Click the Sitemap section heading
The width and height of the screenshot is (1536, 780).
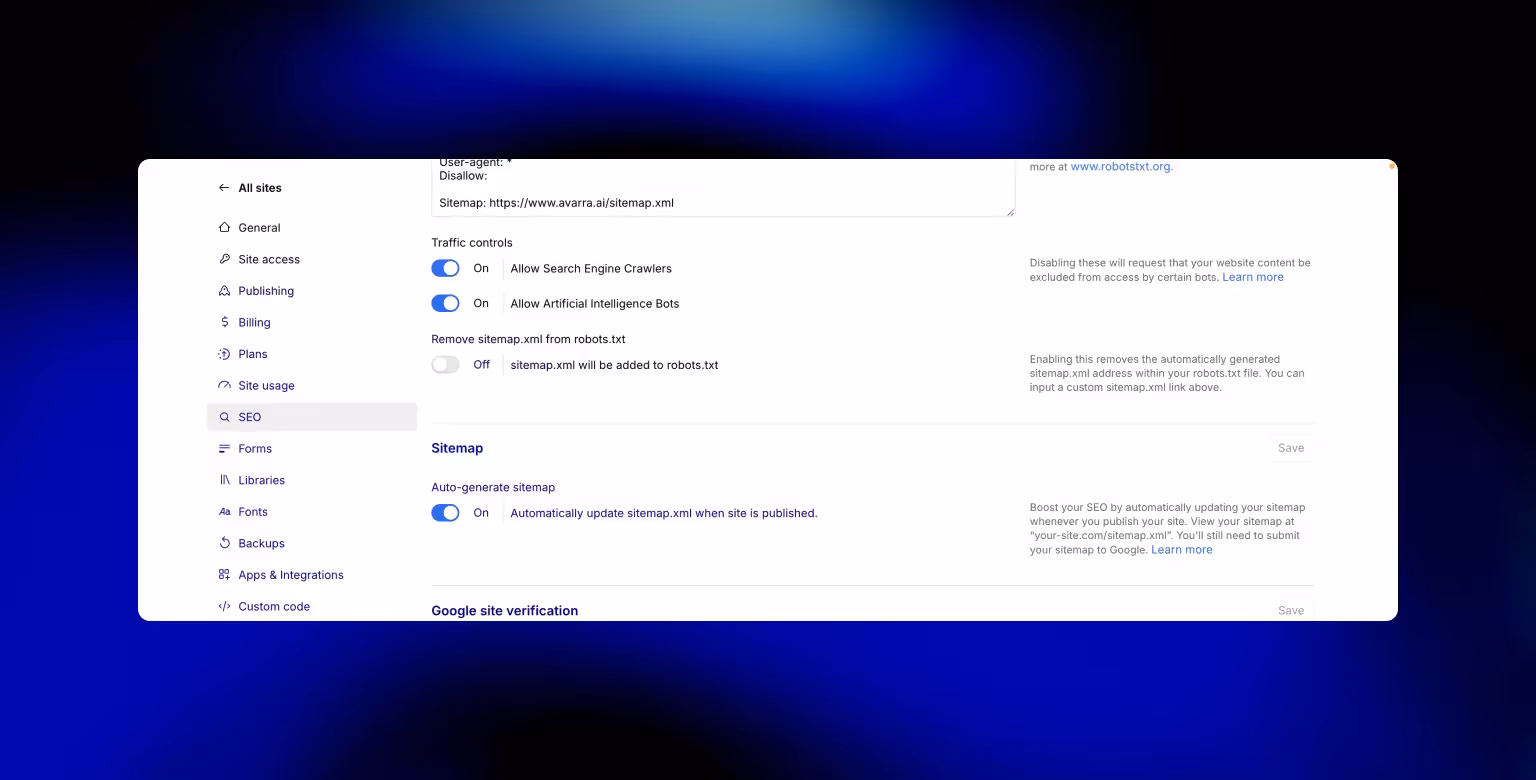pyautogui.click(x=457, y=448)
